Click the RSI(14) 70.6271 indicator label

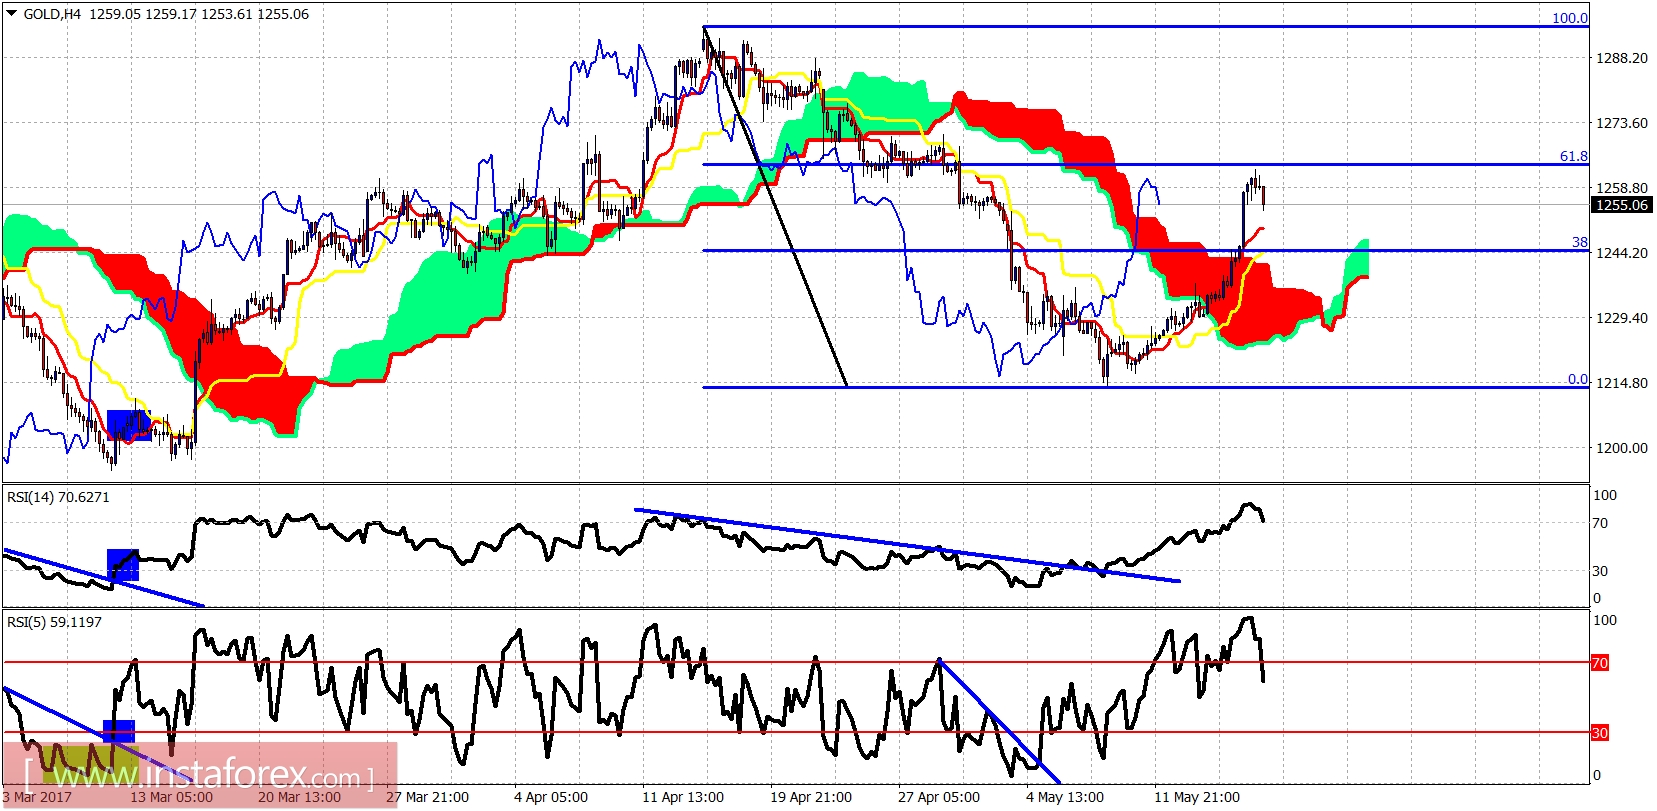tap(58, 497)
